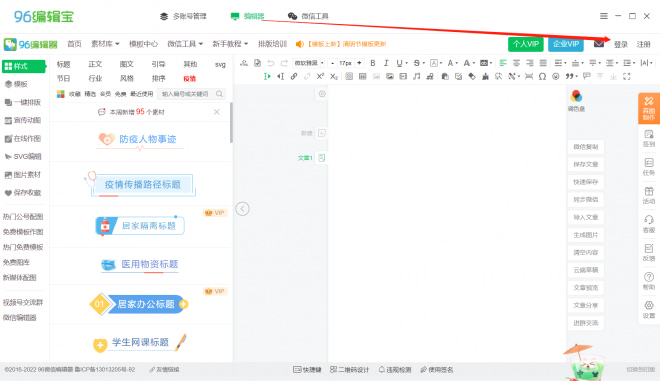The image size is (660, 381).
Task: Insert a hyperlink with link icon
Action: coord(294,76)
